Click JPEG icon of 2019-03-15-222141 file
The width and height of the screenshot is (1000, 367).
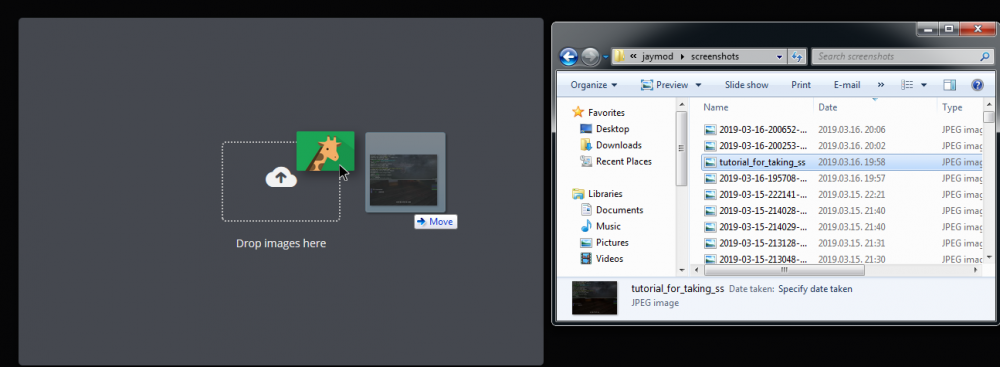pyautogui.click(x=710, y=195)
